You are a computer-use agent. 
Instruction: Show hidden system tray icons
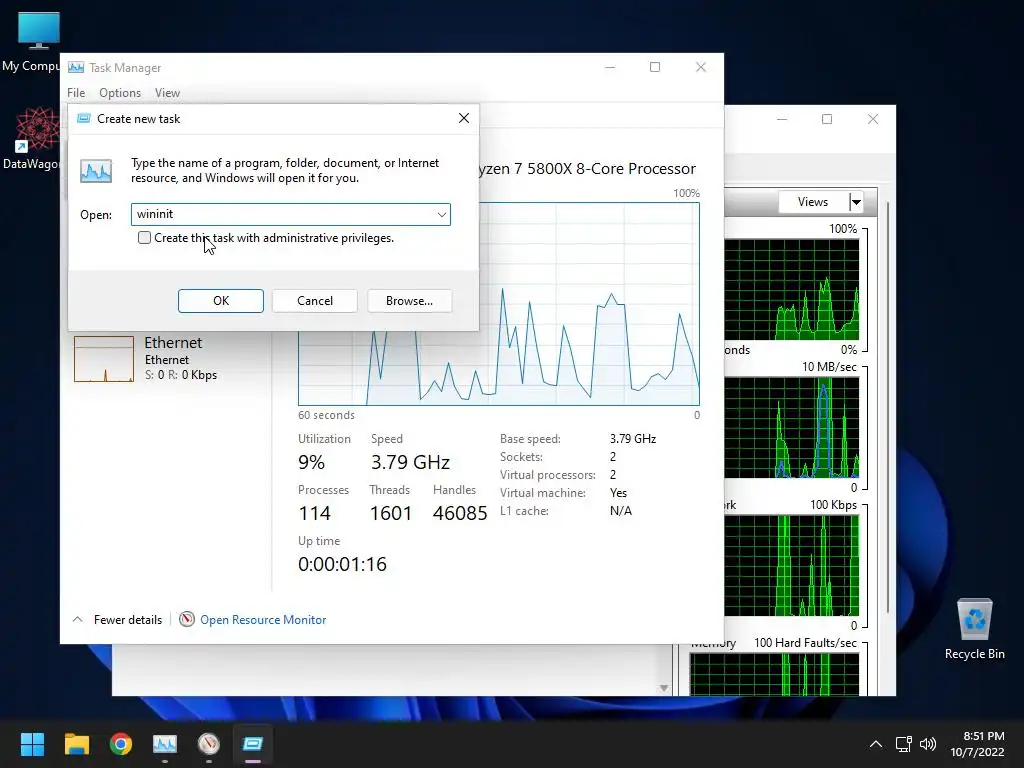tap(876, 744)
